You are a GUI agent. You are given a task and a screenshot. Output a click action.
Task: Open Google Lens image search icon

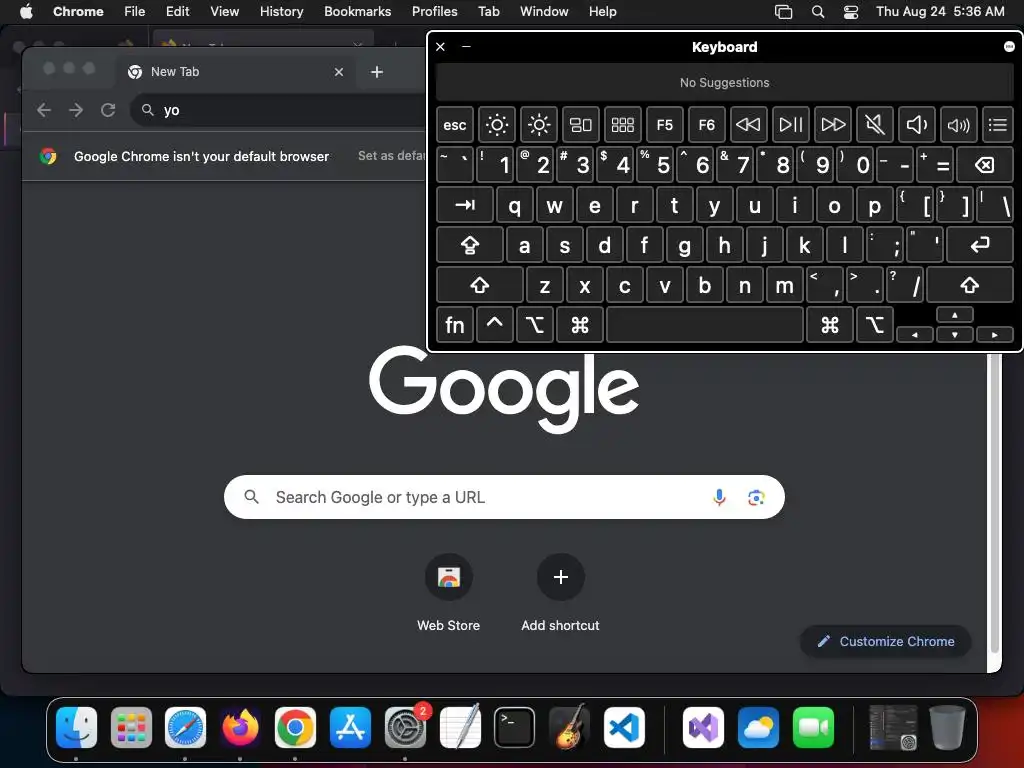coord(756,498)
